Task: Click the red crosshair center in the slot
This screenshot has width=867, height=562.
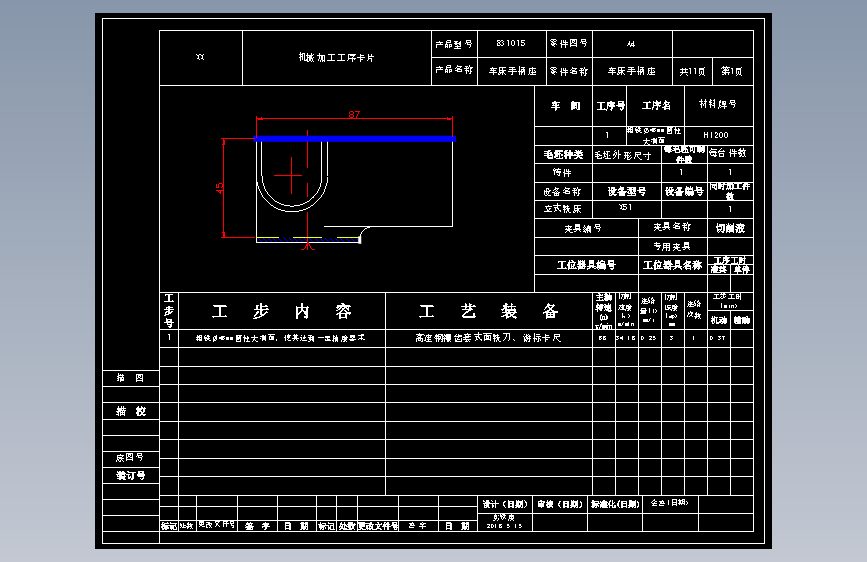Action: 291,176
